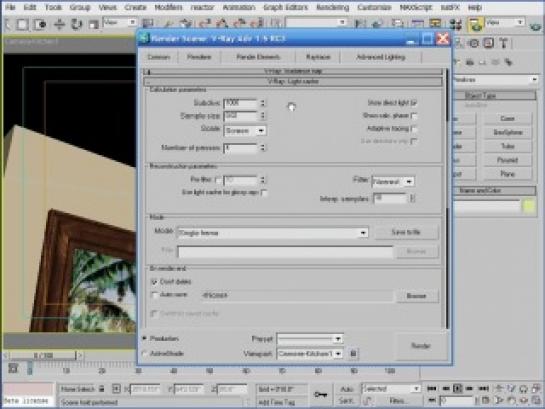Click the Maximize Viewport Toggle icon

point(536,400)
